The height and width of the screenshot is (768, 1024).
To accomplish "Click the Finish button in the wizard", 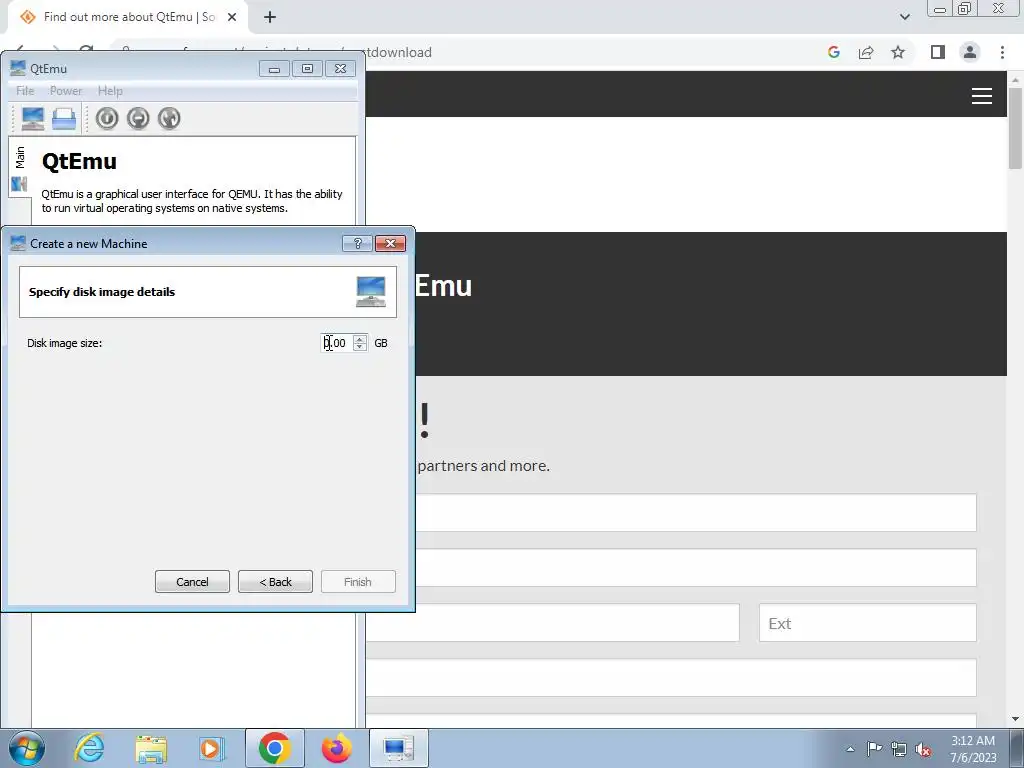I will click(358, 582).
